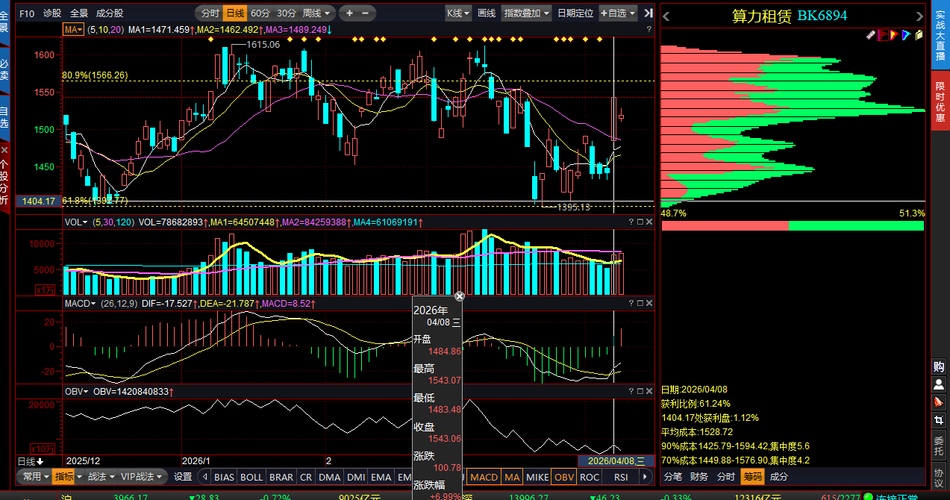Click the 日线 period label at the bottom-left of the timeline
The image size is (950, 500).
coord(30,462)
